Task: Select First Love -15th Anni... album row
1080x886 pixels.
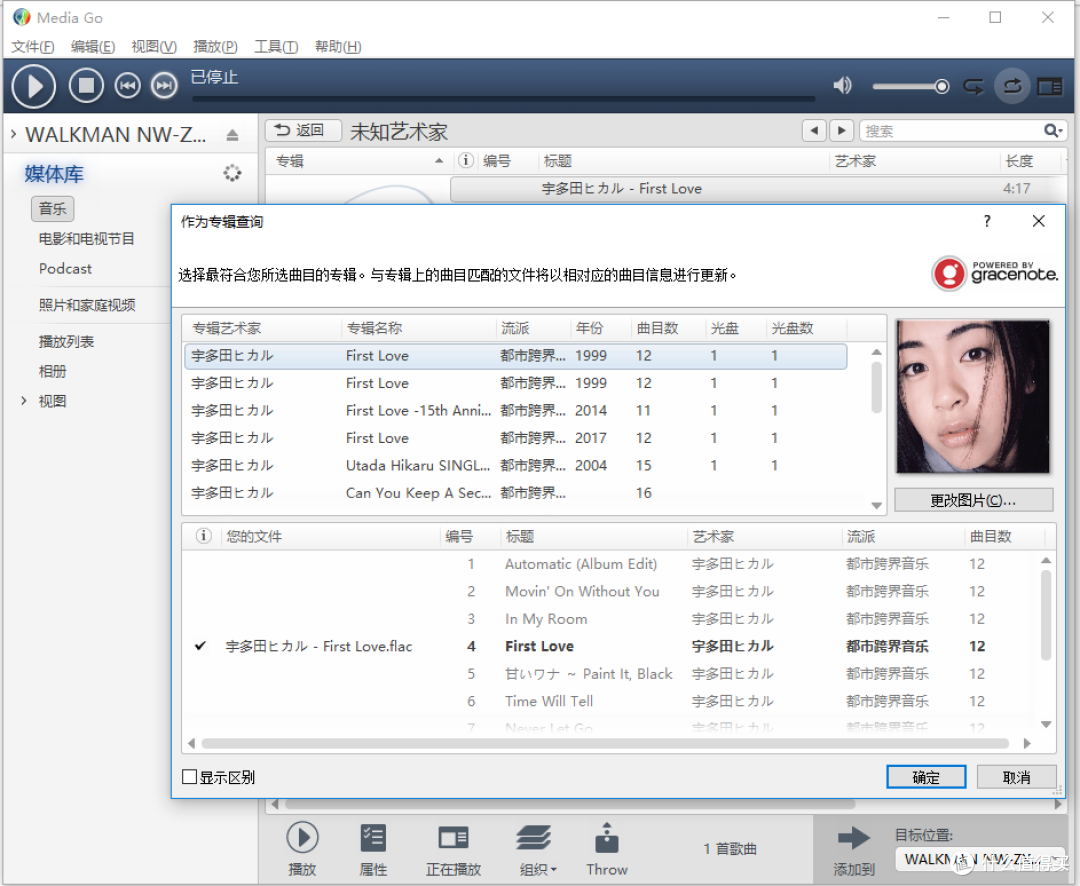Action: [x=515, y=411]
